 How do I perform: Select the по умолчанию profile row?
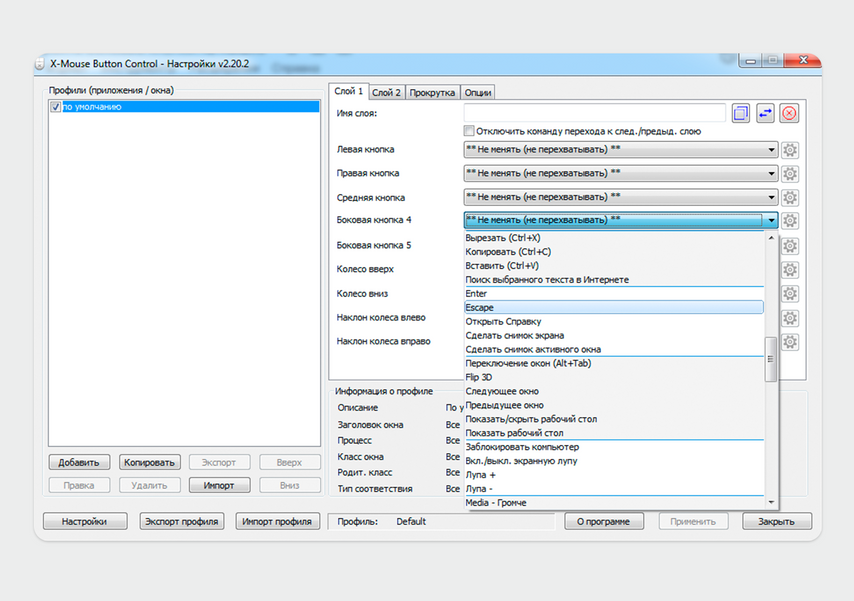184,107
